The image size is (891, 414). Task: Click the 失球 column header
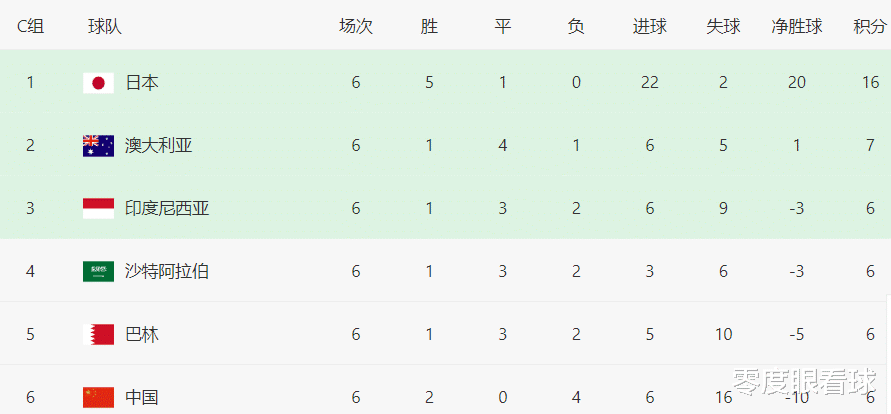tap(723, 26)
